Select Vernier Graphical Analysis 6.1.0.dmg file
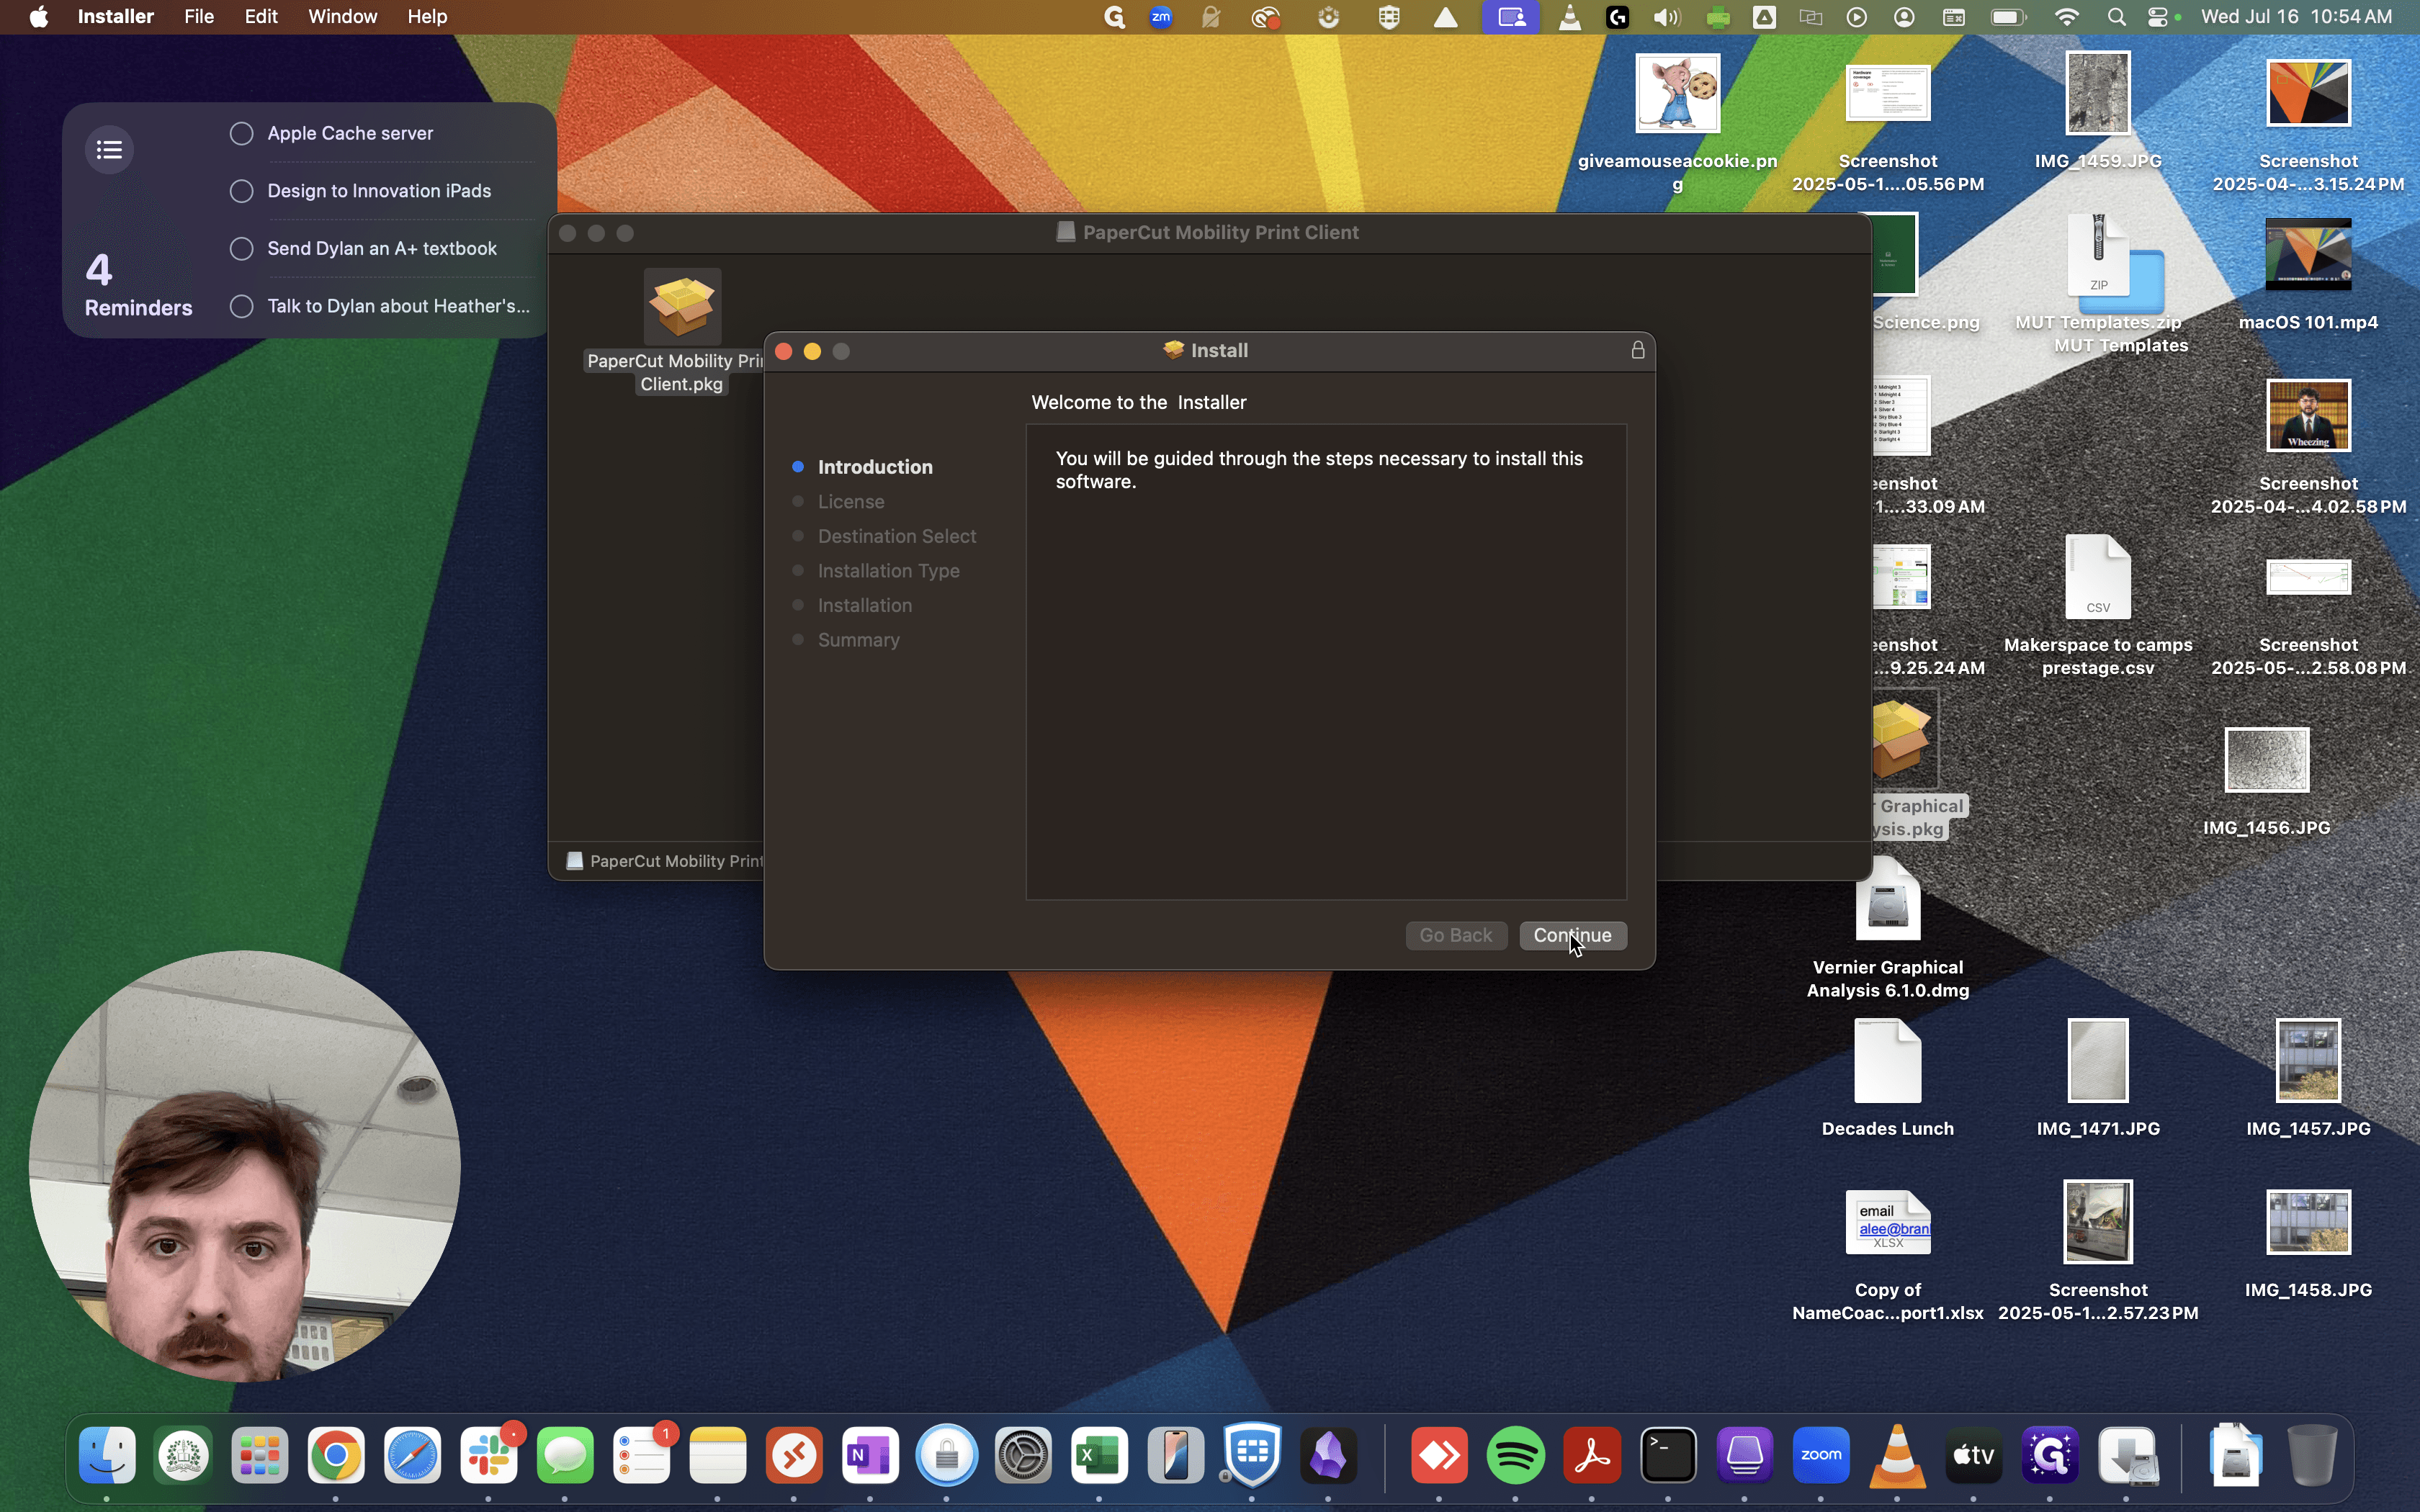The image size is (2420, 1512). coord(1888,900)
